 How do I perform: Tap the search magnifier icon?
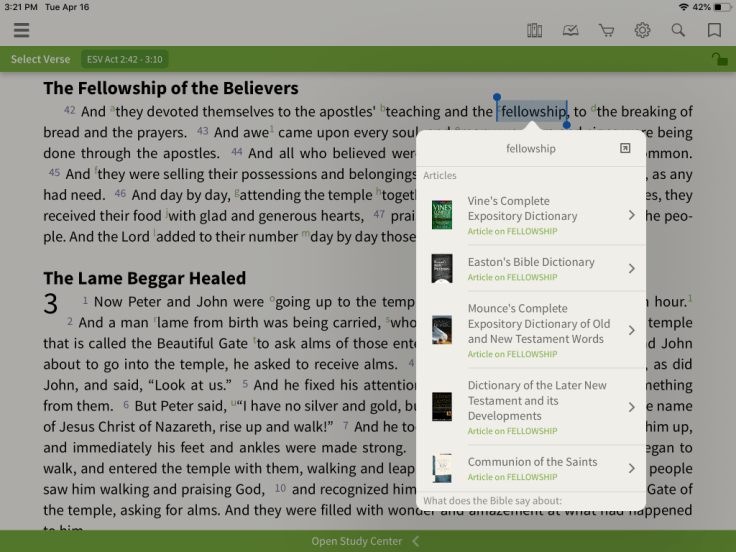tap(678, 30)
